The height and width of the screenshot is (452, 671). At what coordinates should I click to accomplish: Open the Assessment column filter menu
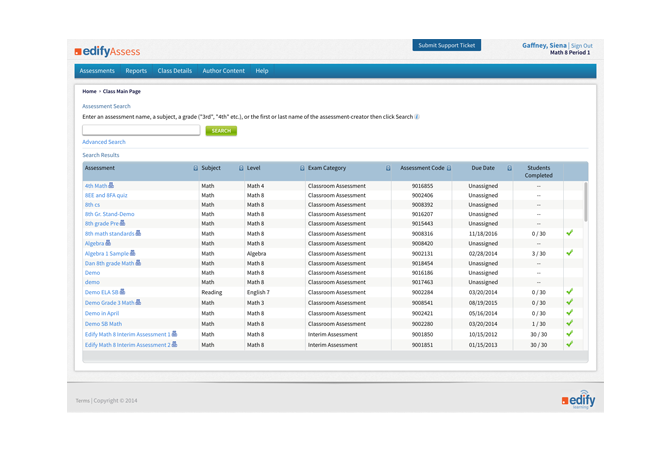tap(195, 168)
